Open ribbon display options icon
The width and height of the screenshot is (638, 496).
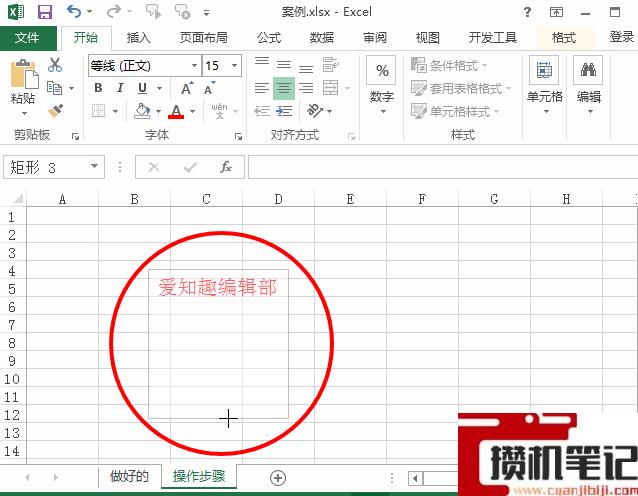click(556, 12)
